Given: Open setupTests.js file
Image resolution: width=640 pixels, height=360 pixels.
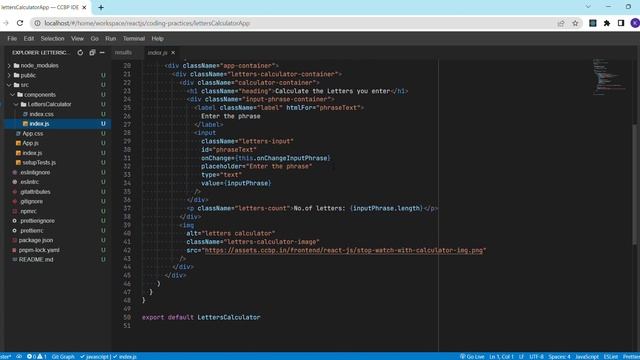Looking at the screenshot, I should [x=39, y=162].
